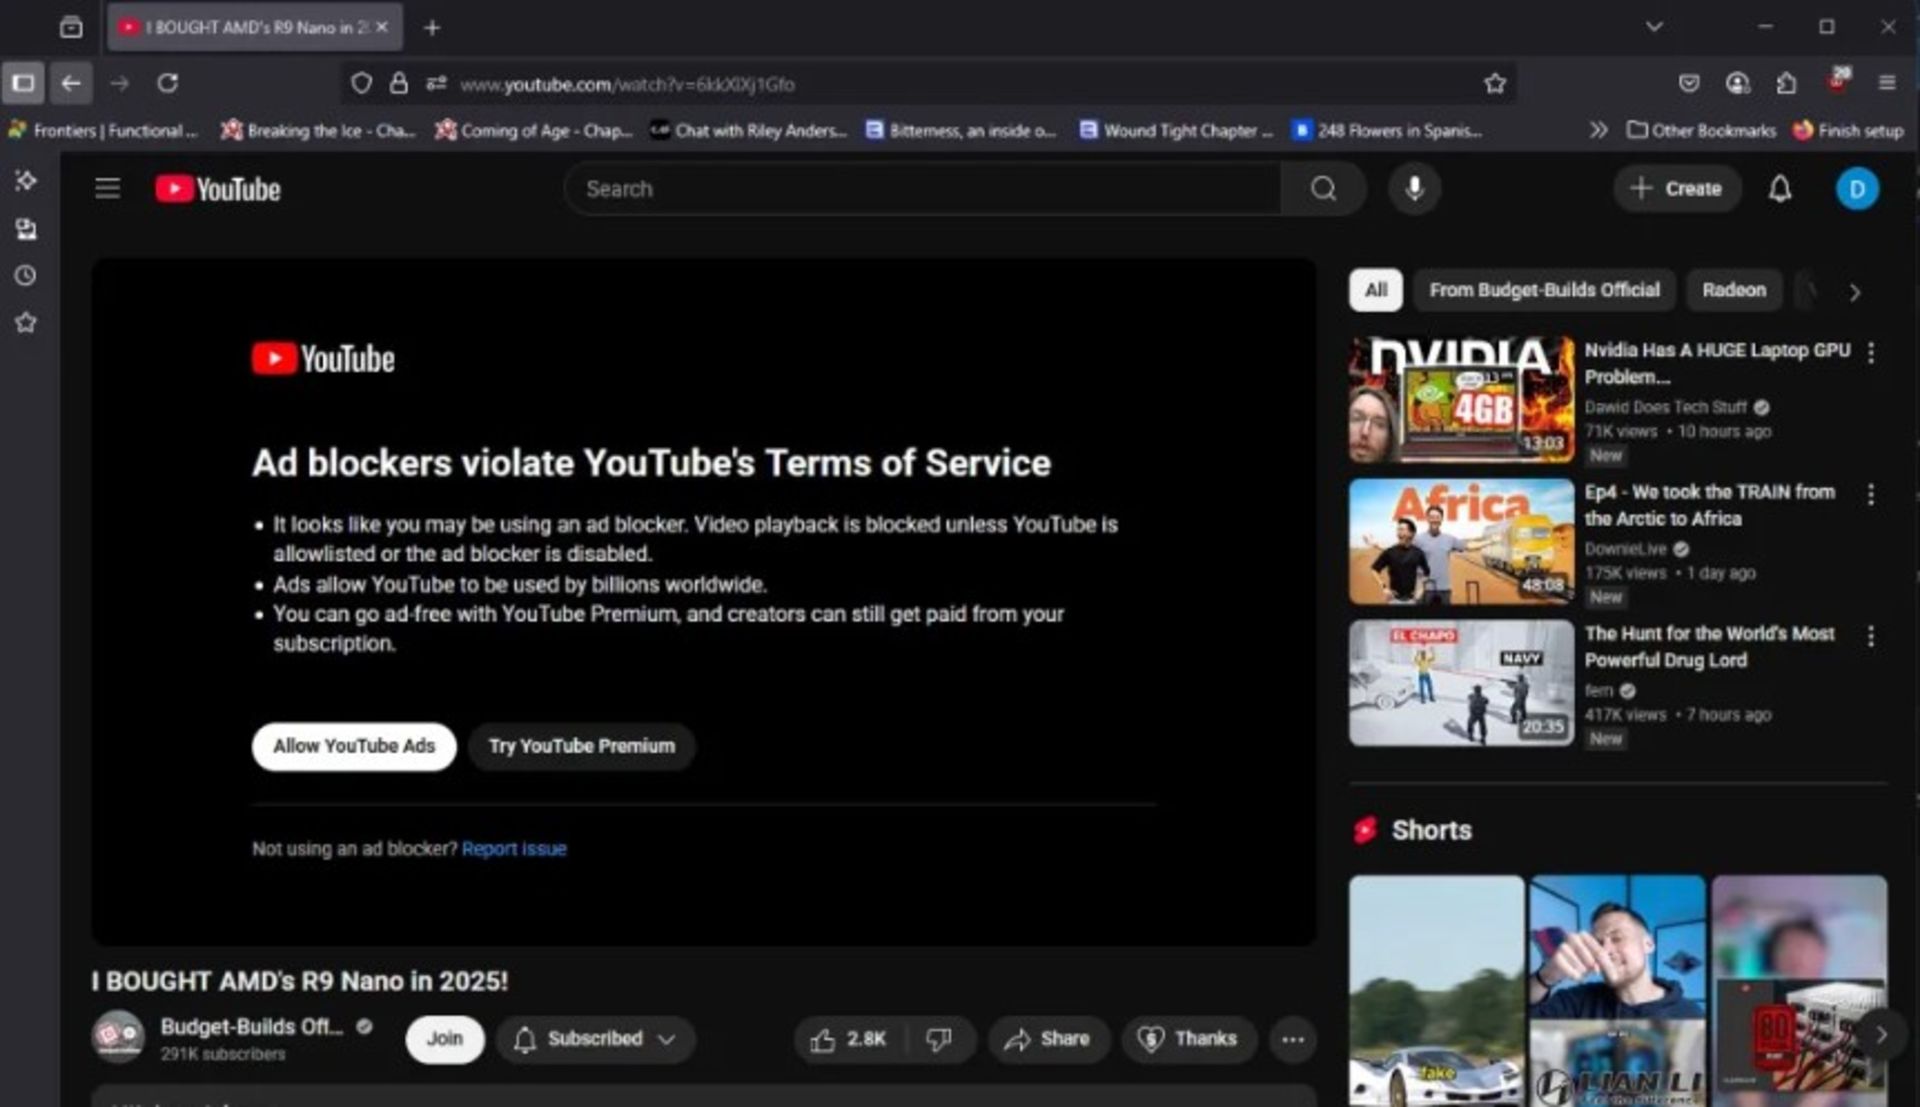Open the extensions puzzle icon
This screenshot has height=1107, width=1920.
click(1786, 83)
